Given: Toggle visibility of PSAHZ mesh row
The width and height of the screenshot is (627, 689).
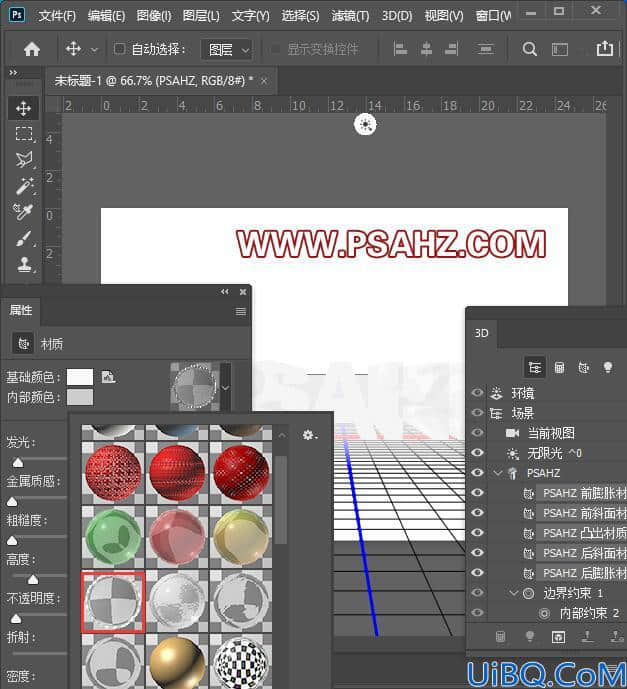Looking at the screenshot, I should point(477,473).
